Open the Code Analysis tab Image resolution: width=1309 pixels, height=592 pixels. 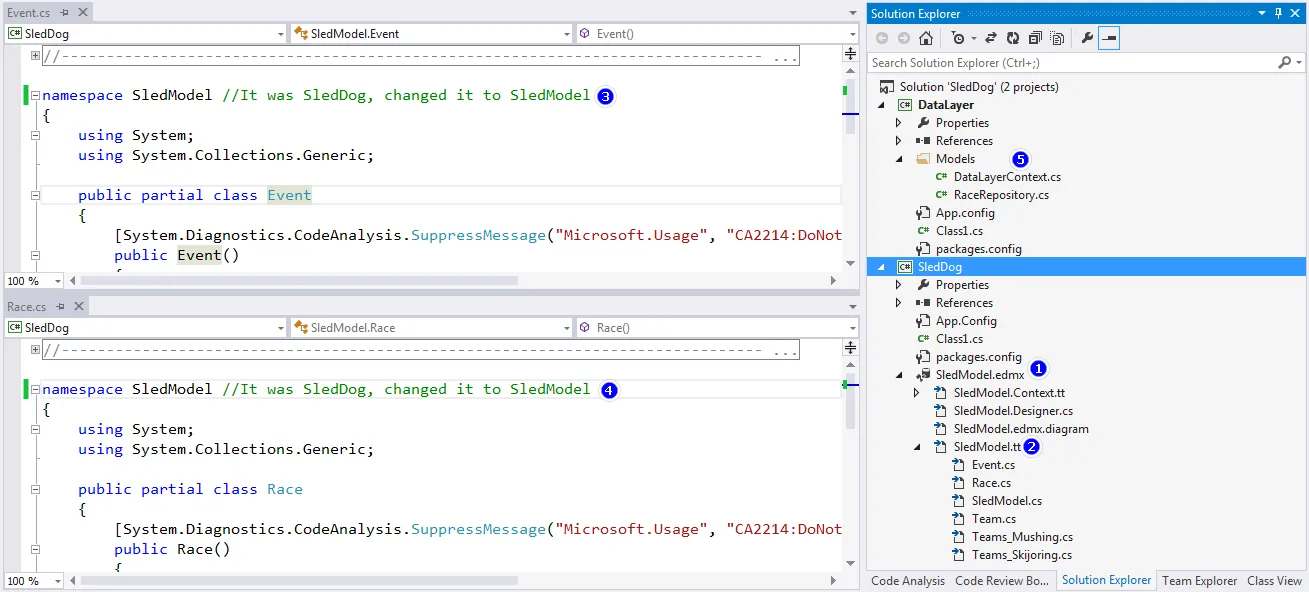tap(908, 581)
